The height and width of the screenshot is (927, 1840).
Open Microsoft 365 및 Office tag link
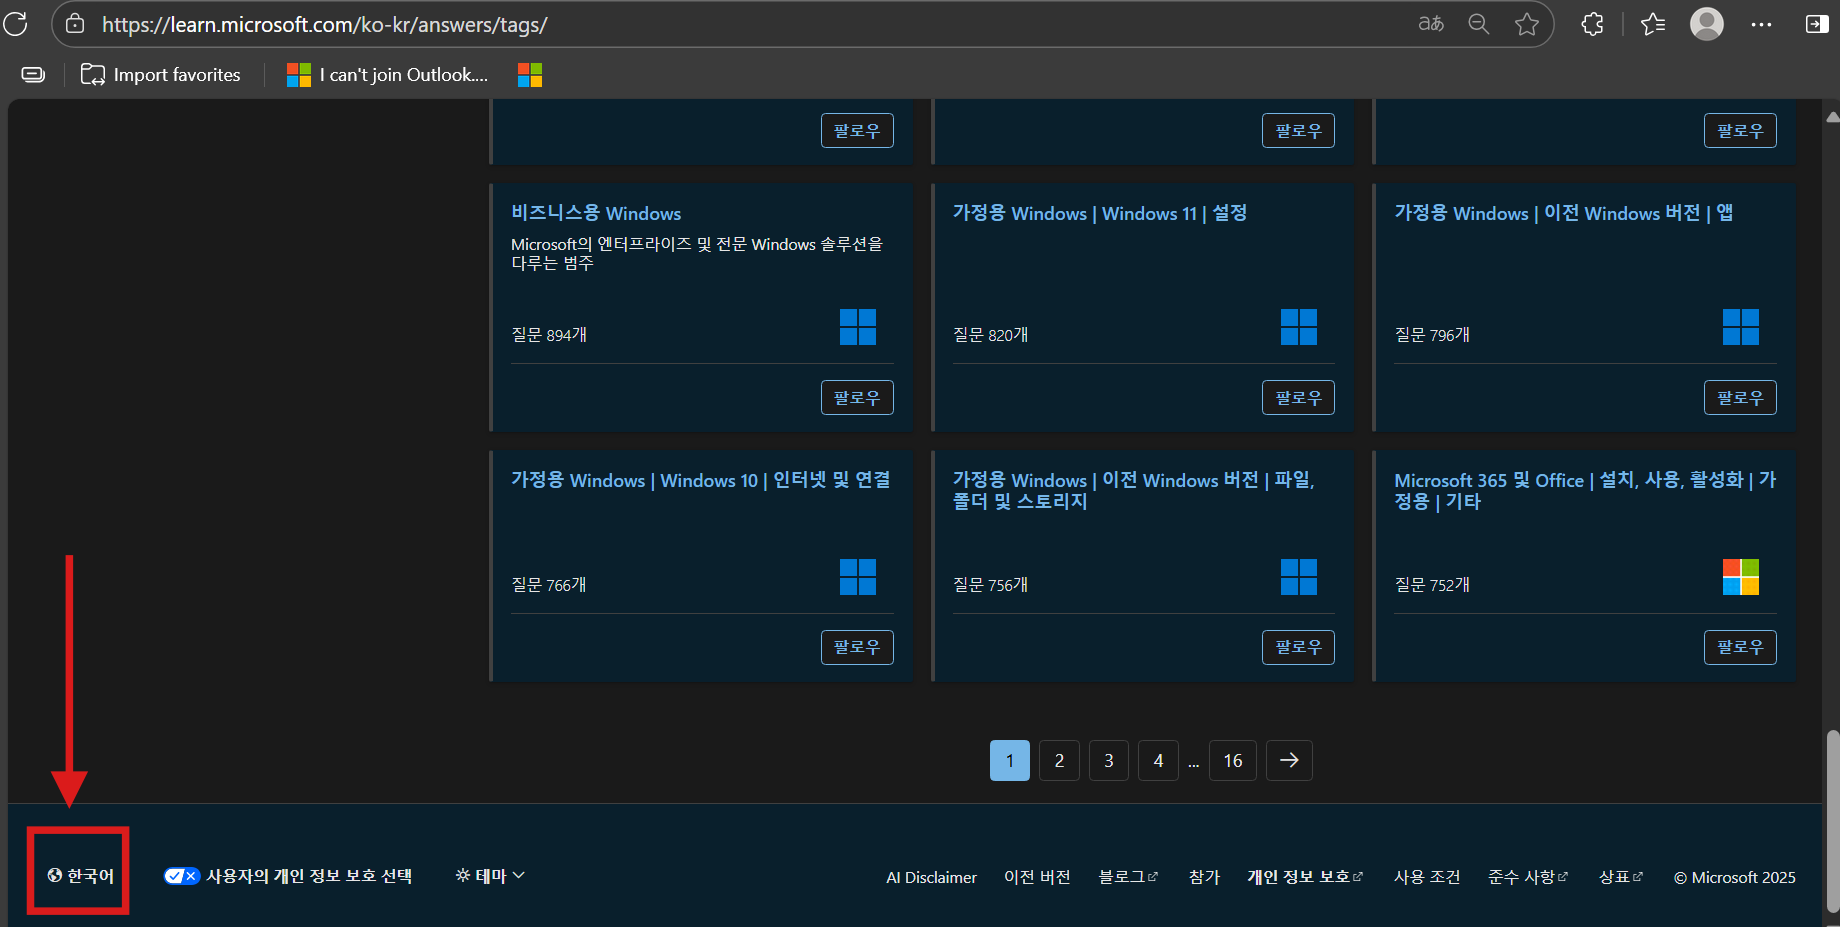point(1585,490)
